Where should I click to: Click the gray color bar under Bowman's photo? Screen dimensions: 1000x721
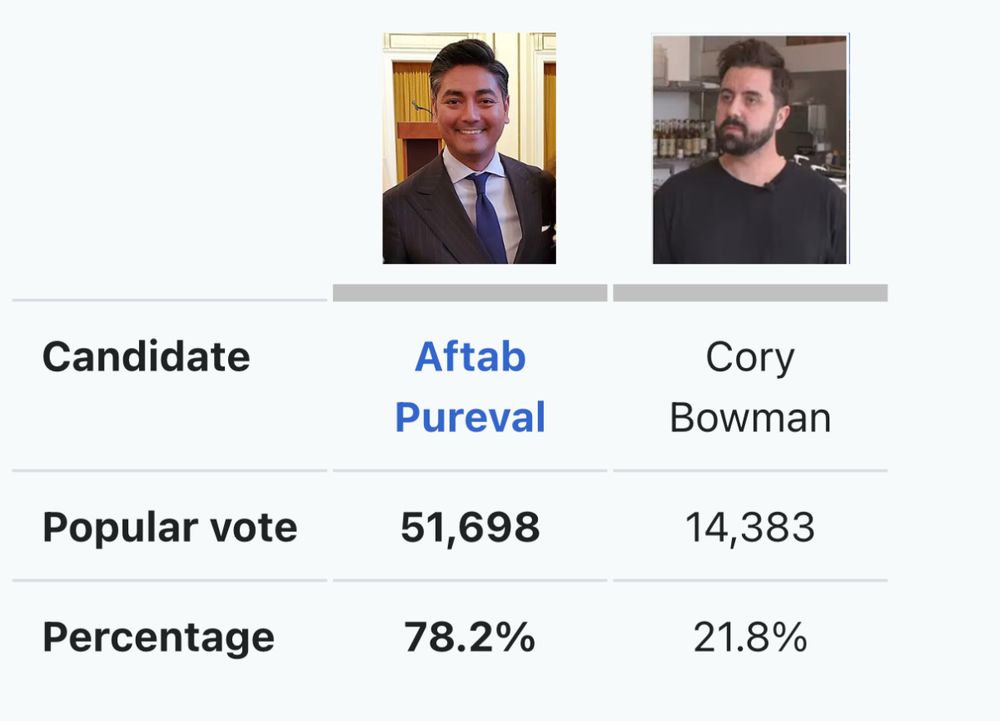pyautogui.click(x=750, y=293)
